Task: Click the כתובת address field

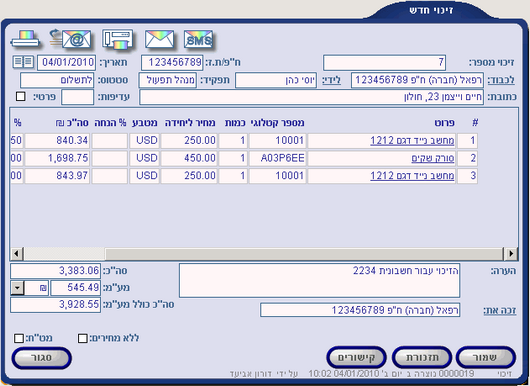Action: [311, 97]
